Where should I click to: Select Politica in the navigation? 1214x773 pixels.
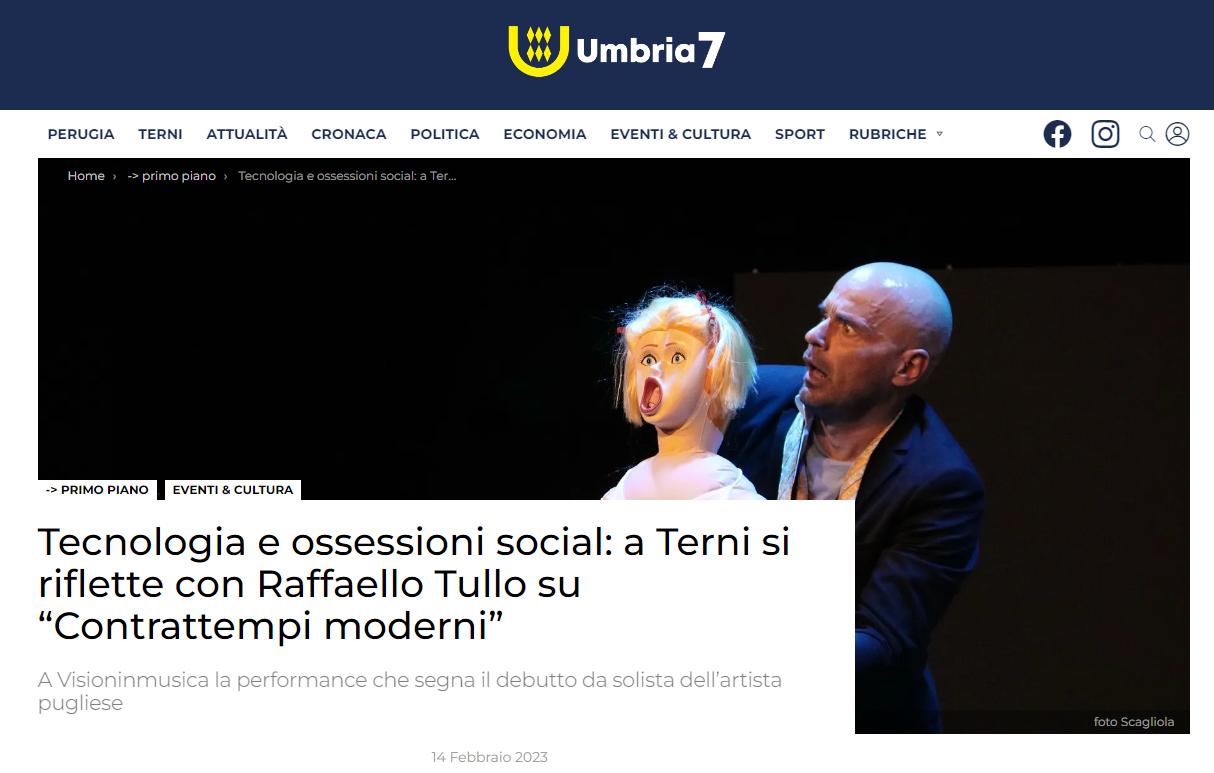(x=445, y=134)
